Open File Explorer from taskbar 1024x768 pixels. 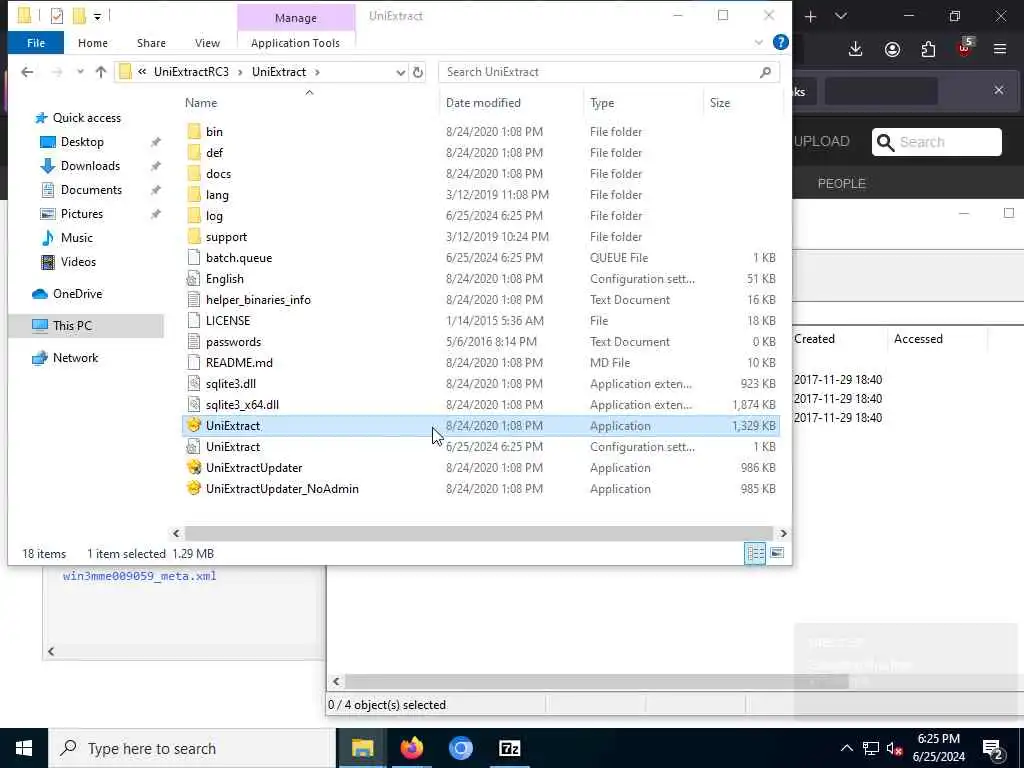coord(362,748)
